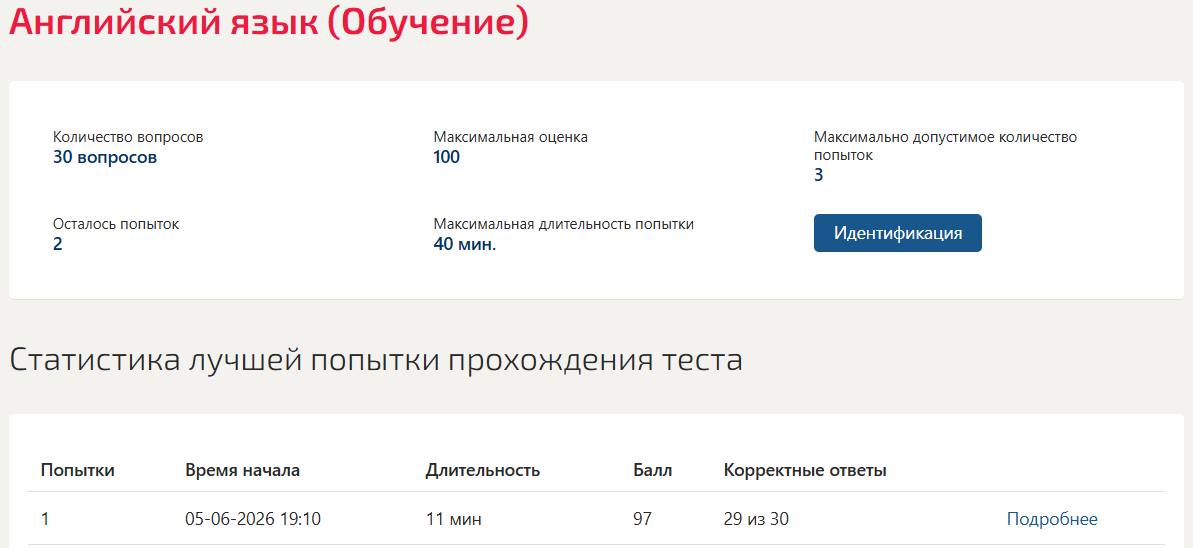Click the Идентификация button
The image size is (1193, 548).
898,233
